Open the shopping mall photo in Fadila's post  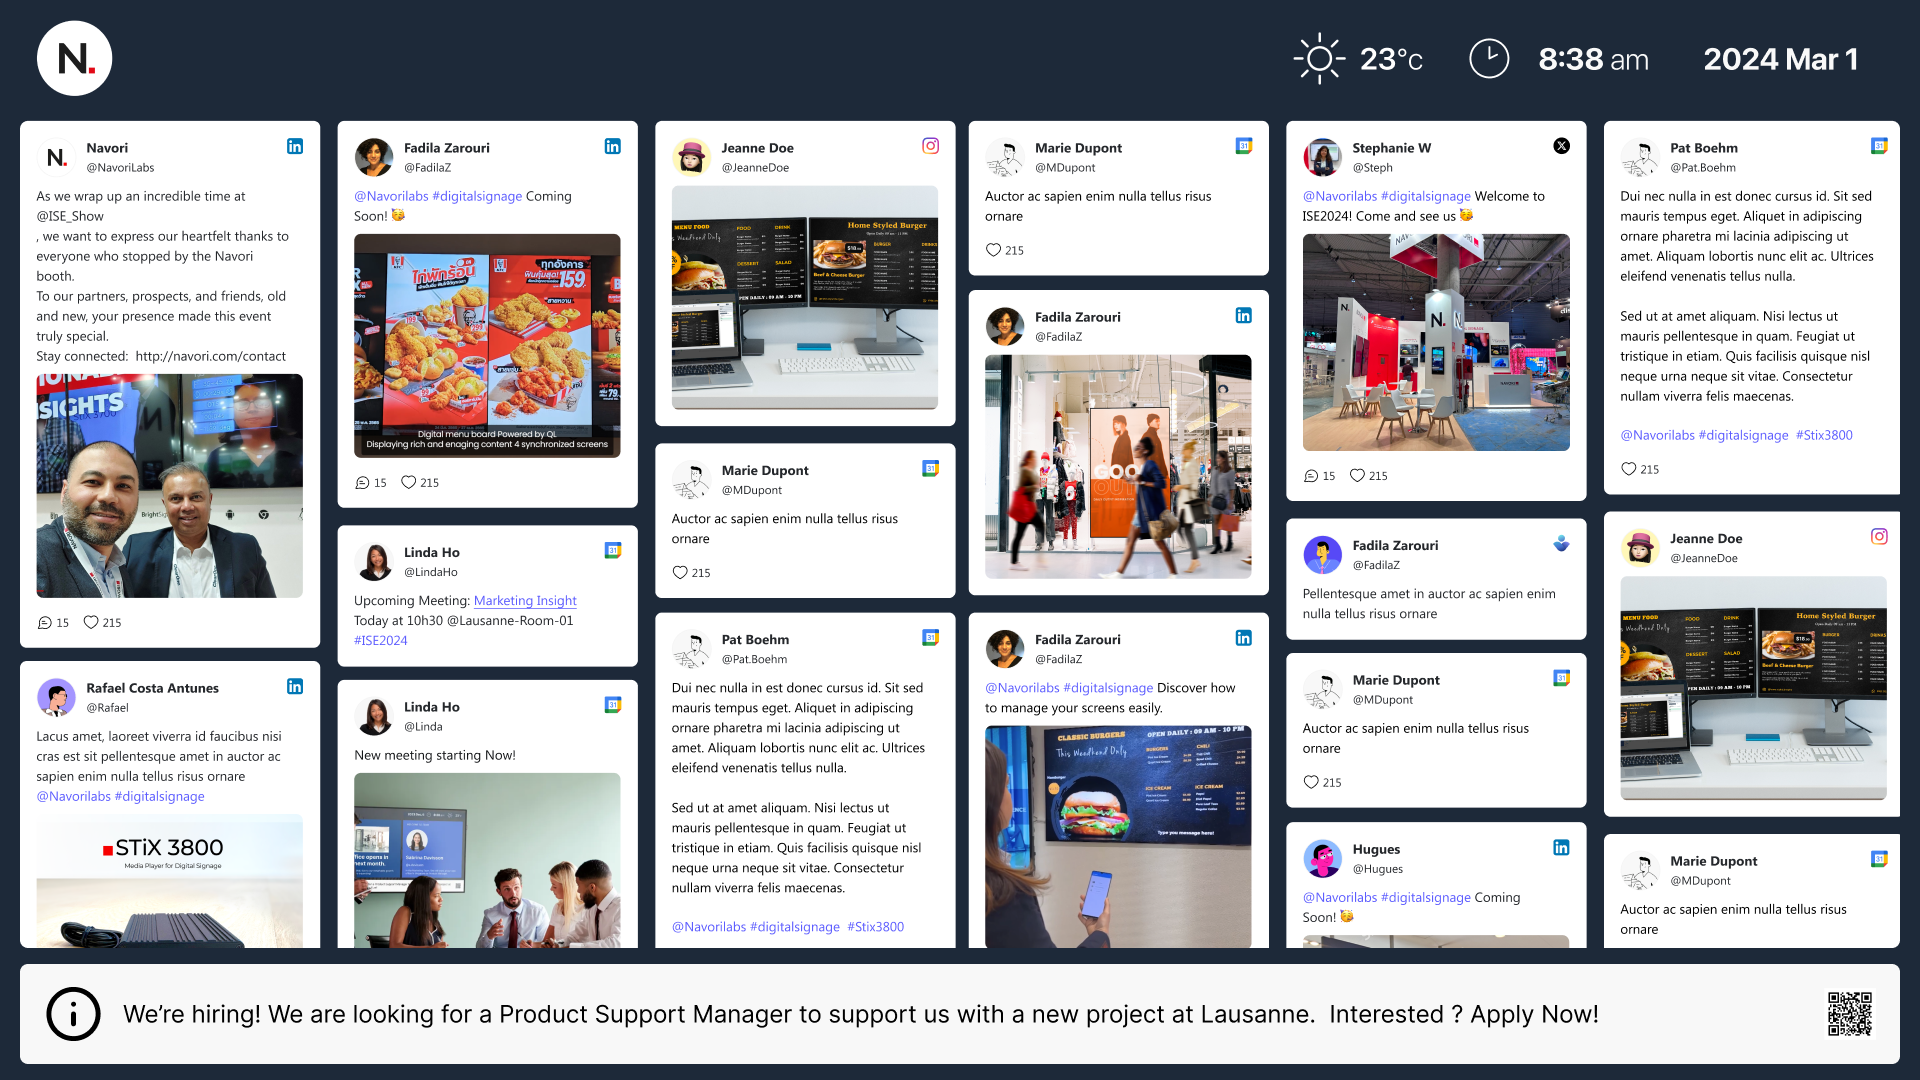tap(1118, 467)
